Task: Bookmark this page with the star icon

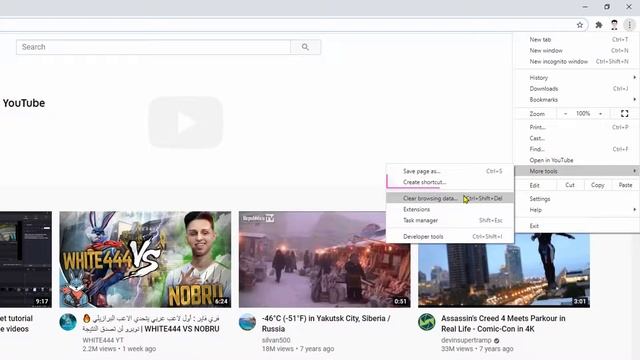Action: point(580,25)
